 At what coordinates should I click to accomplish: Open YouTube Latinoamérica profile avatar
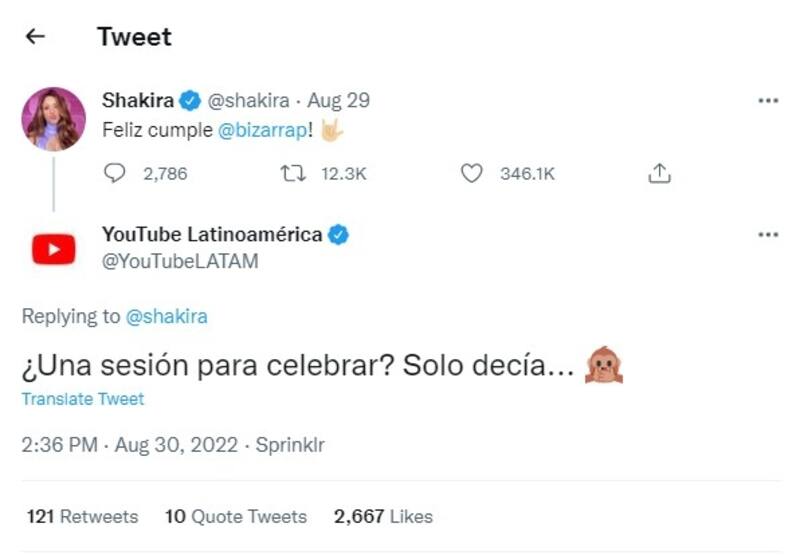tap(54, 248)
